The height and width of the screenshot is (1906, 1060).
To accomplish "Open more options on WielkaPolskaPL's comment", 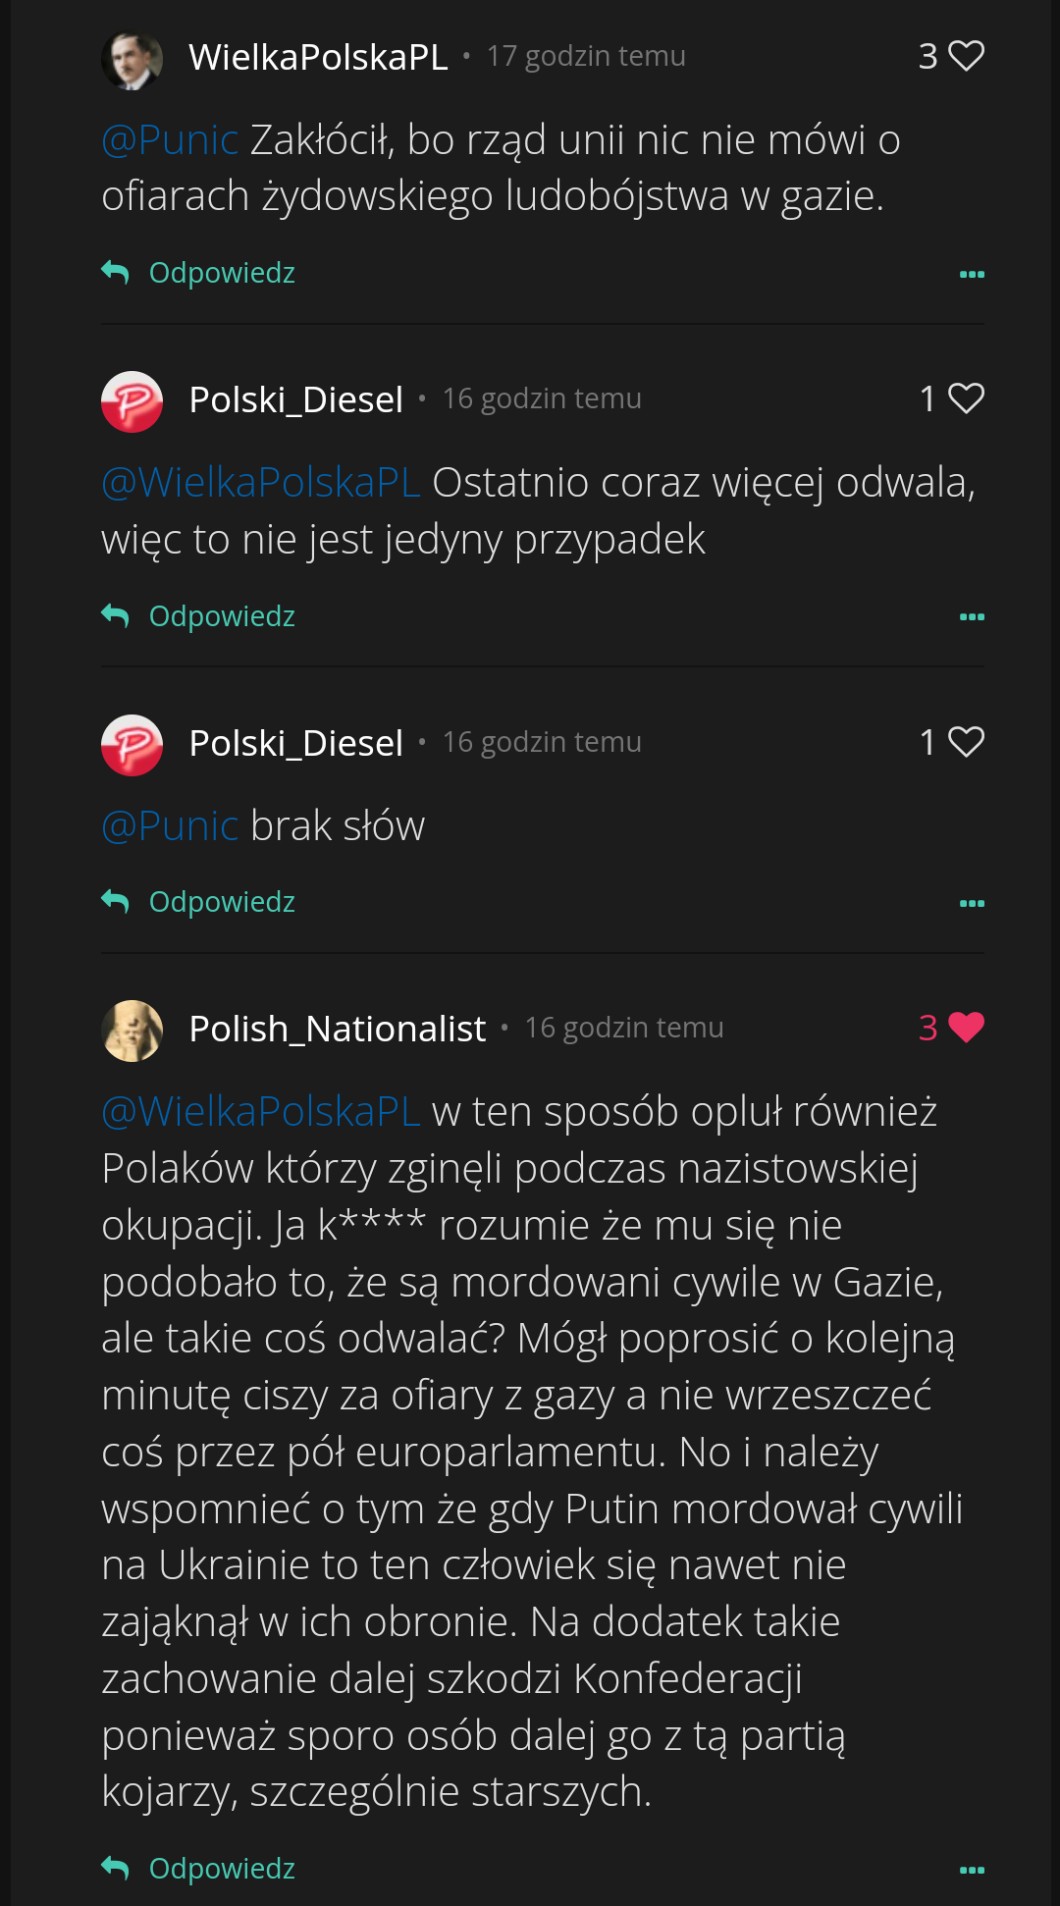I will click(x=972, y=274).
